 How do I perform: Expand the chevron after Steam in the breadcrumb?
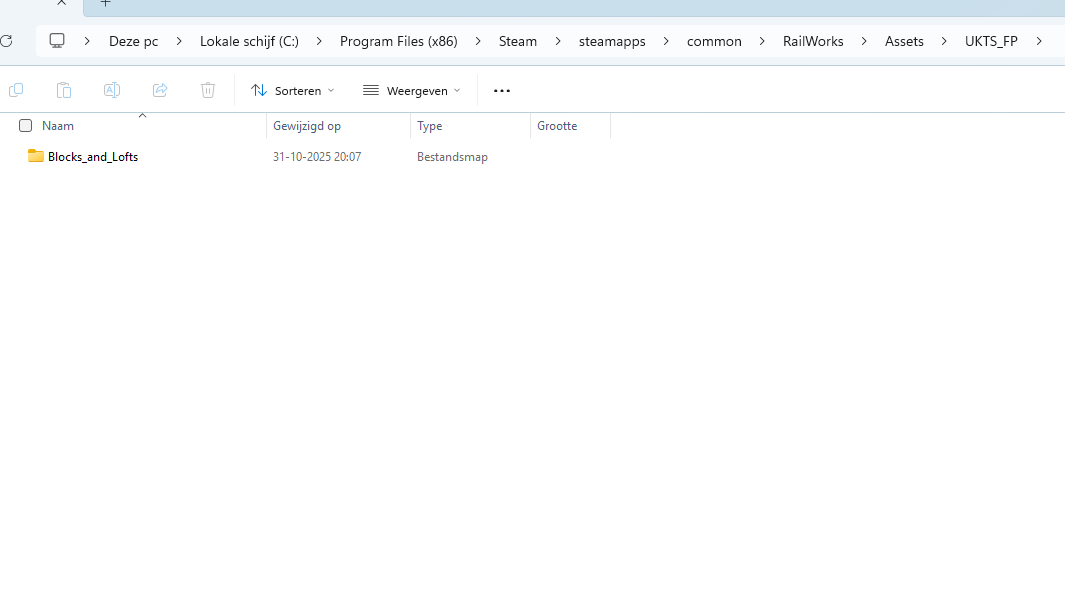(x=558, y=41)
